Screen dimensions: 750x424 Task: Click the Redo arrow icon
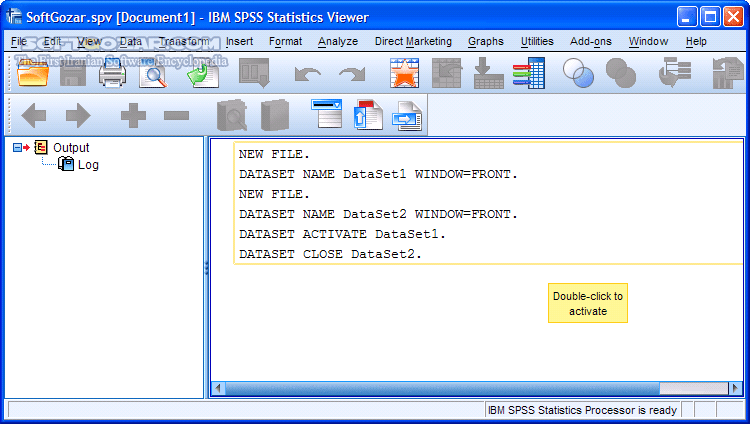(x=352, y=74)
